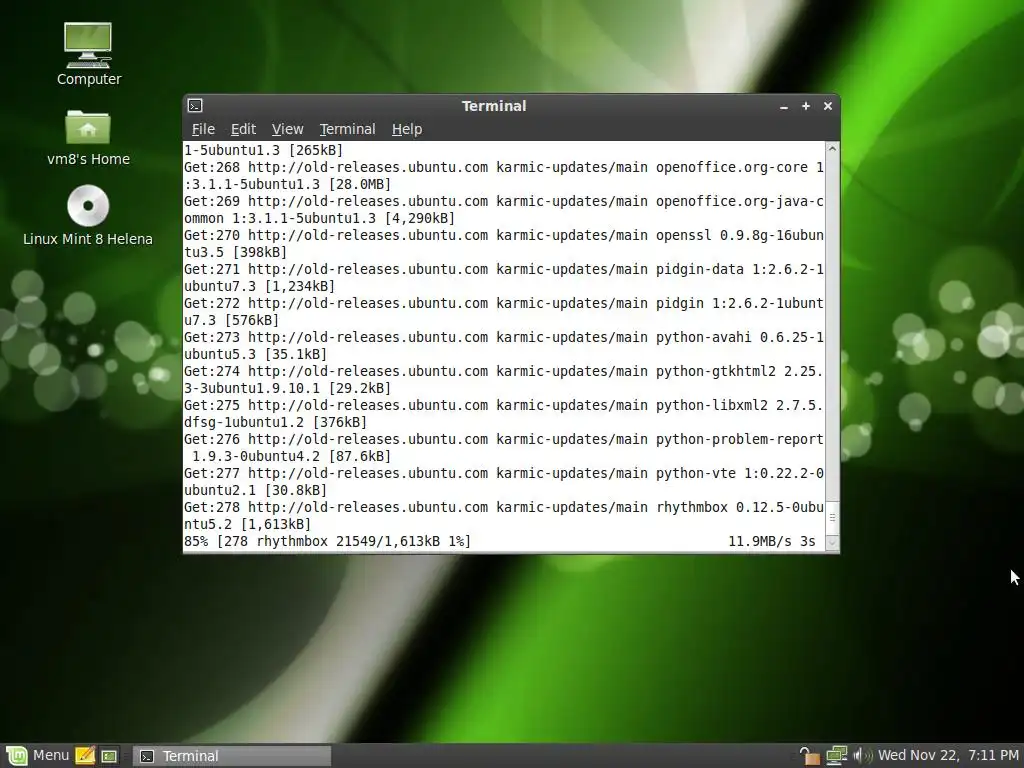
Task: Close the Terminal window
Action: click(x=827, y=106)
